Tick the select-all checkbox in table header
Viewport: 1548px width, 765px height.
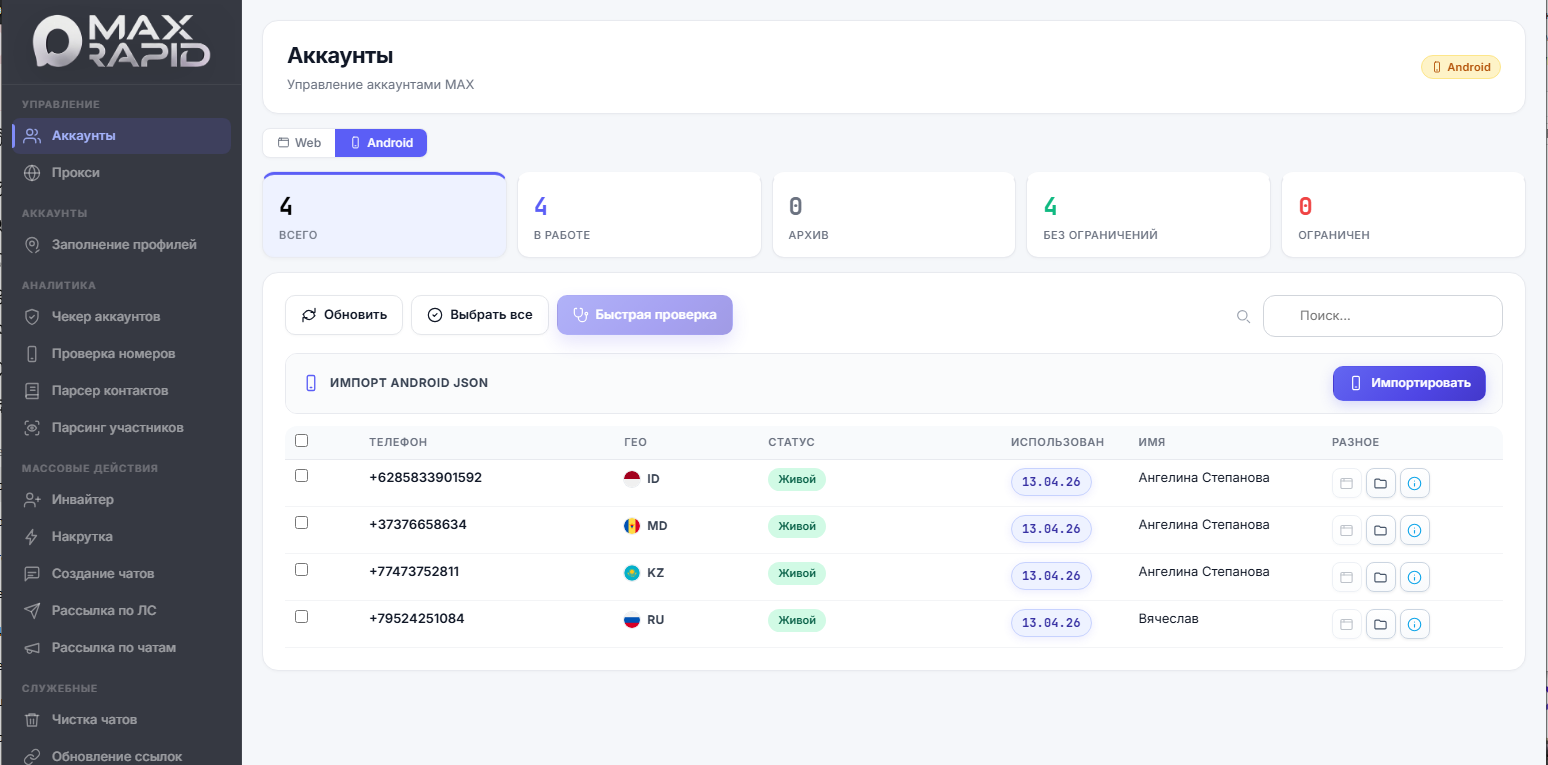coord(302,441)
